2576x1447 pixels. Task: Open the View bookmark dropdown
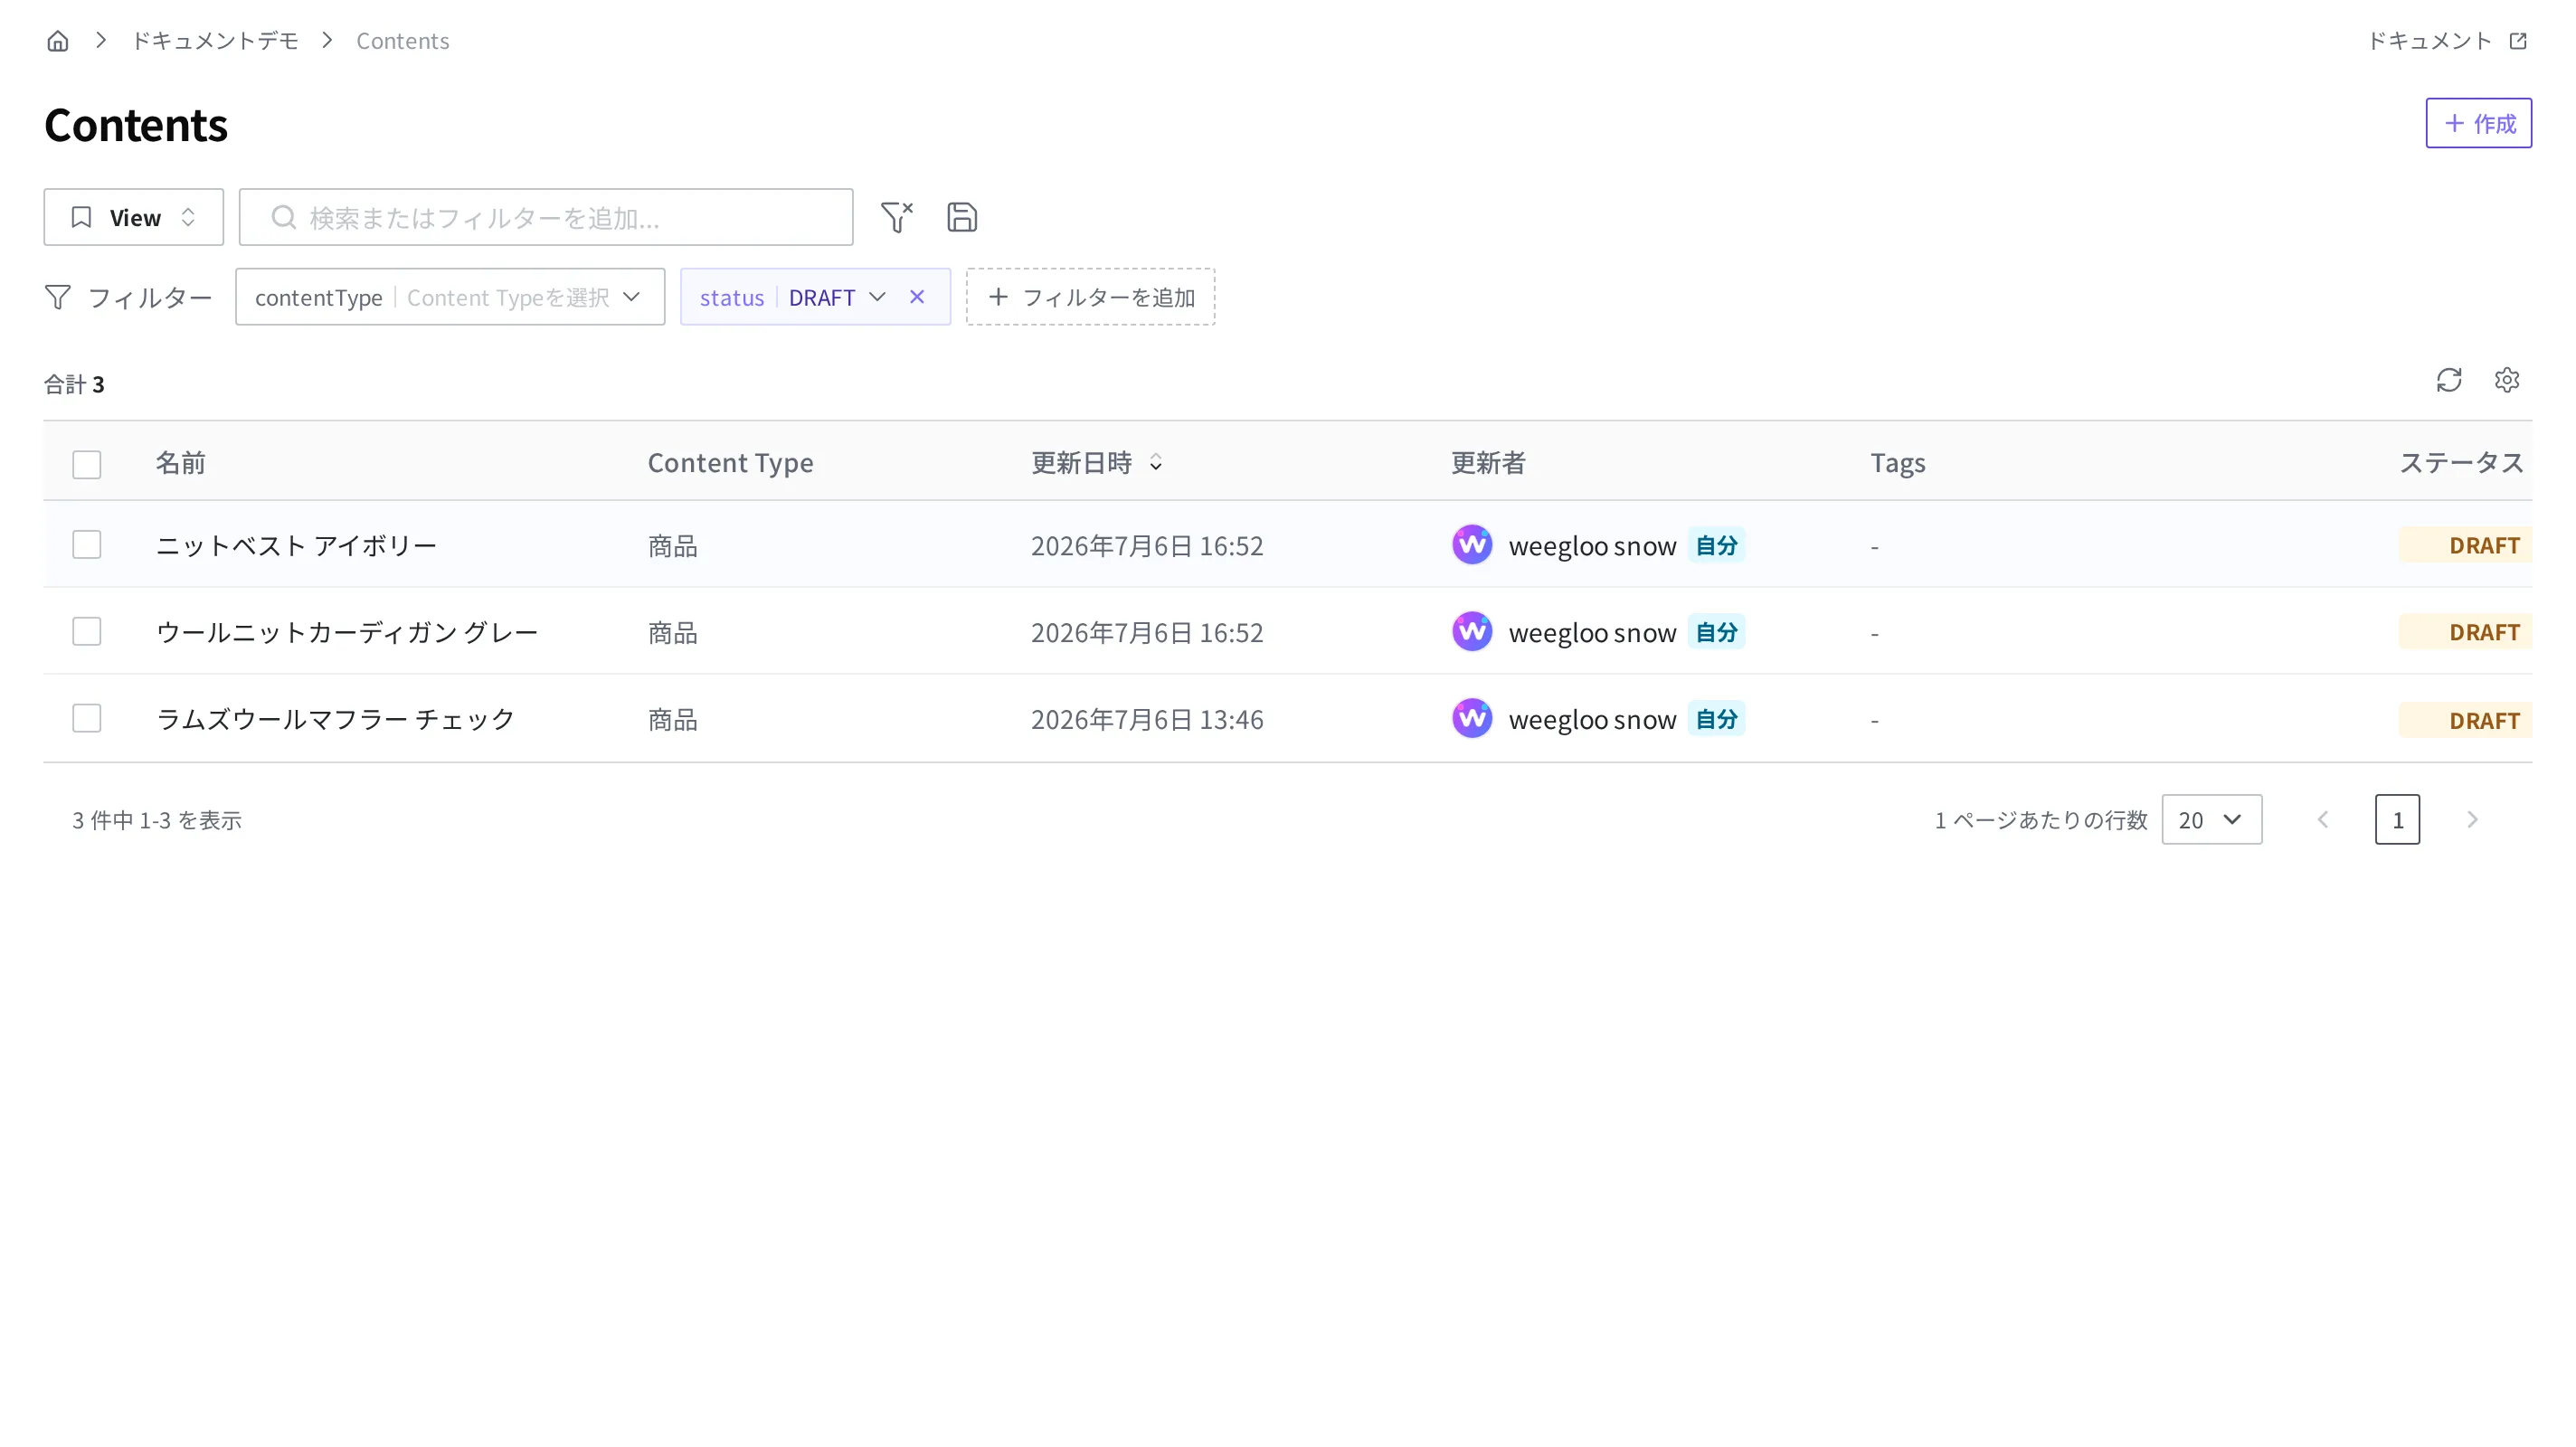tap(133, 217)
